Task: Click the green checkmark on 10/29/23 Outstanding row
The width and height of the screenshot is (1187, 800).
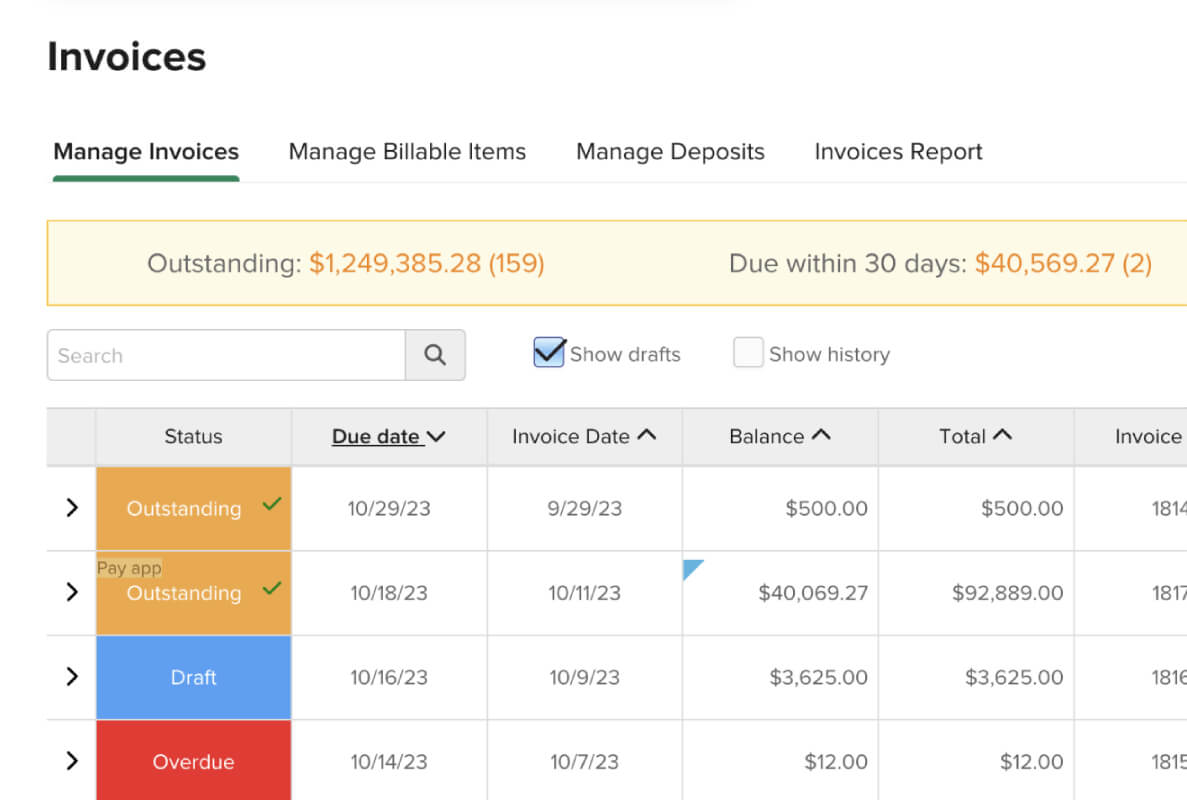Action: click(x=272, y=504)
